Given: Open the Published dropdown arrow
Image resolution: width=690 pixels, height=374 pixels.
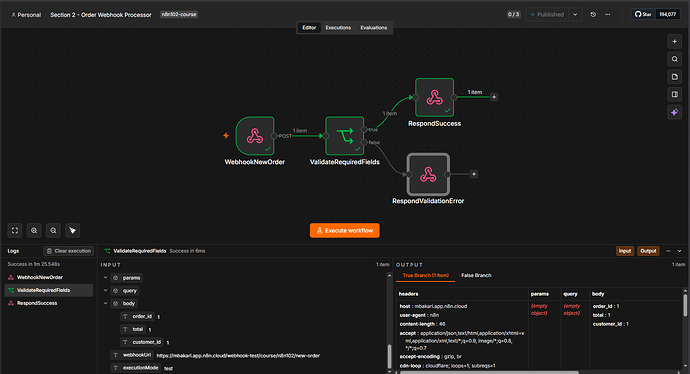Looking at the screenshot, I should click(575, 15).
